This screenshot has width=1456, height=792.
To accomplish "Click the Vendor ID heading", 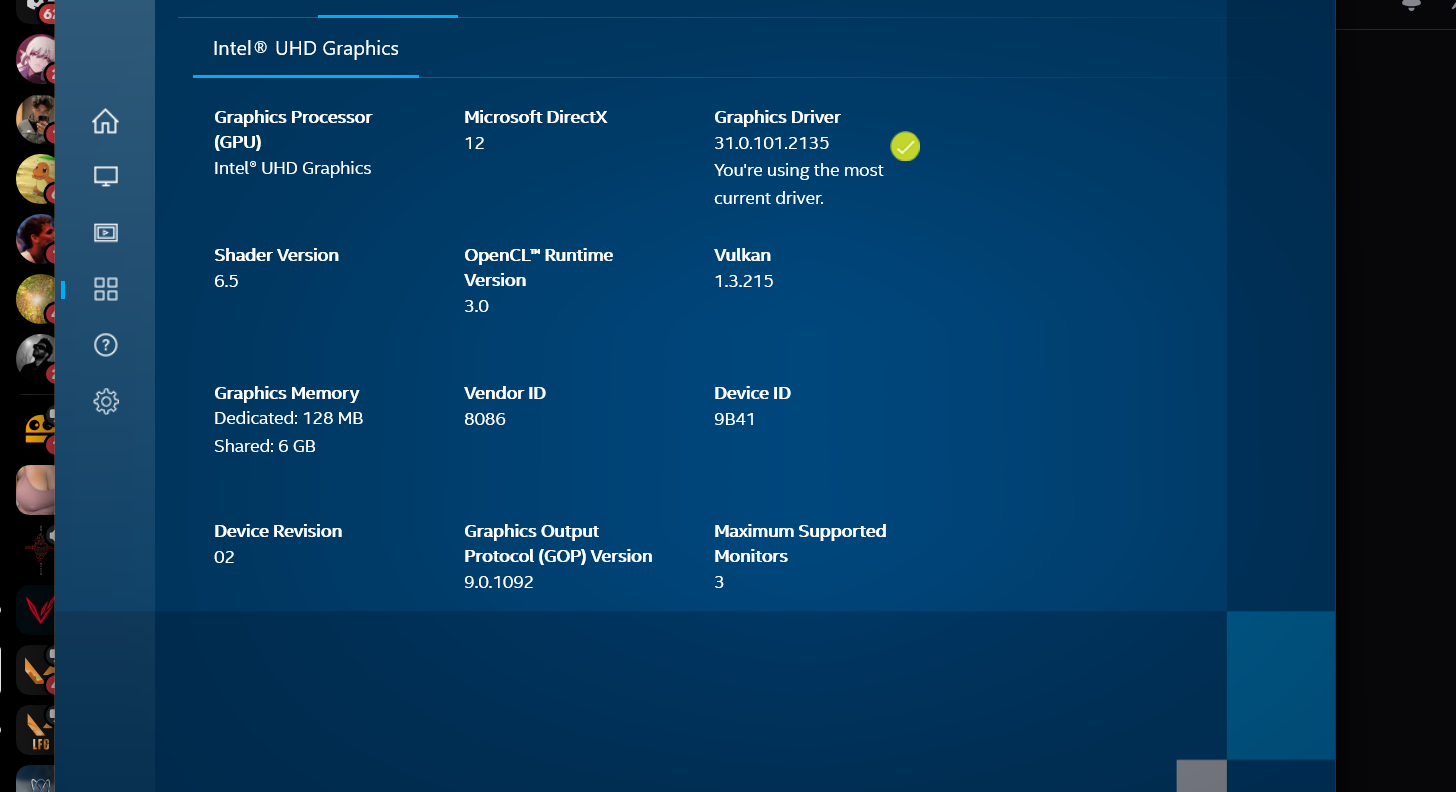I will pyautogui.click(x=505, y=393).
